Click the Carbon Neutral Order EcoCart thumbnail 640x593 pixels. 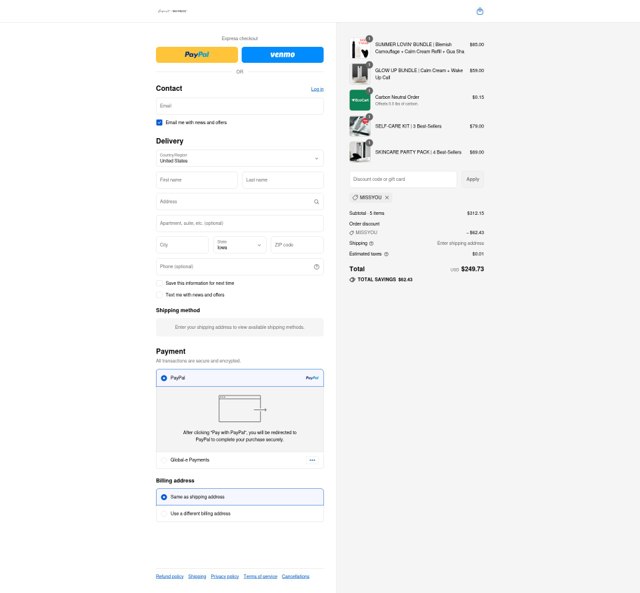tap(360, 100)
